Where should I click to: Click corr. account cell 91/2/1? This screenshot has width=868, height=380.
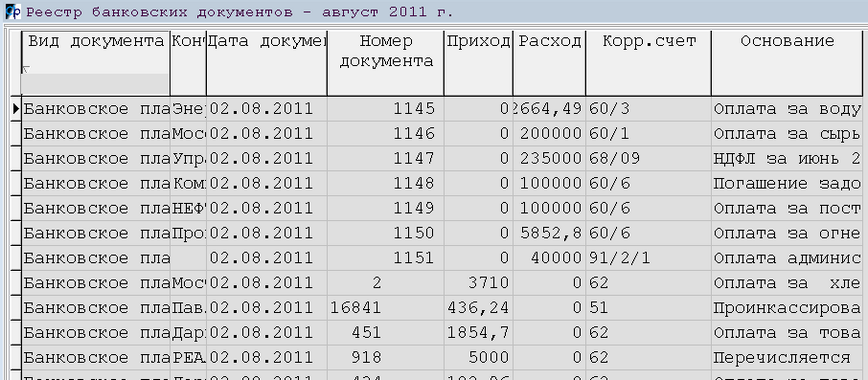(648, 259)
